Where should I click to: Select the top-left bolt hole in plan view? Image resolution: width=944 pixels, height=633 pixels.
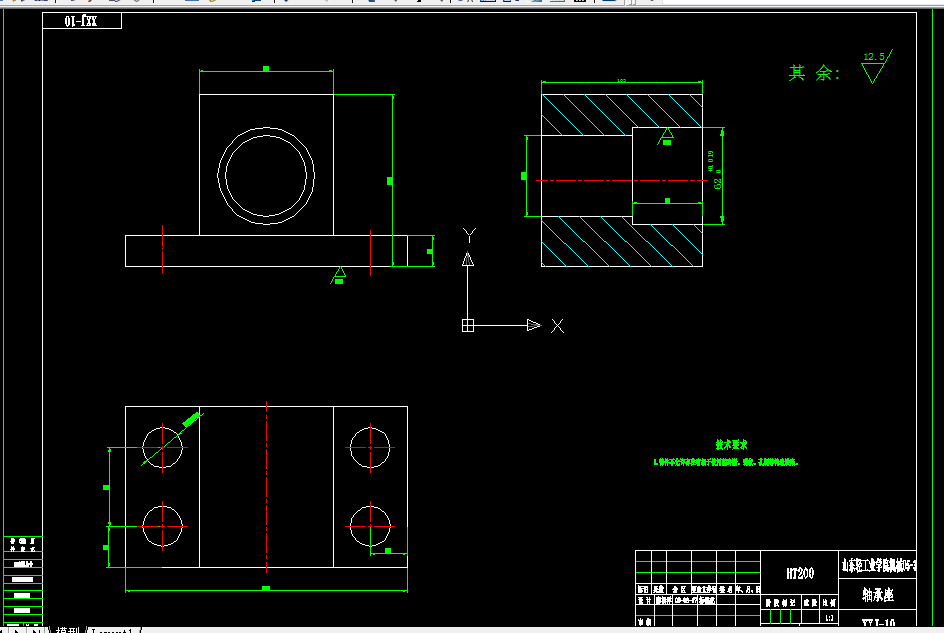(x=163, y=447)
